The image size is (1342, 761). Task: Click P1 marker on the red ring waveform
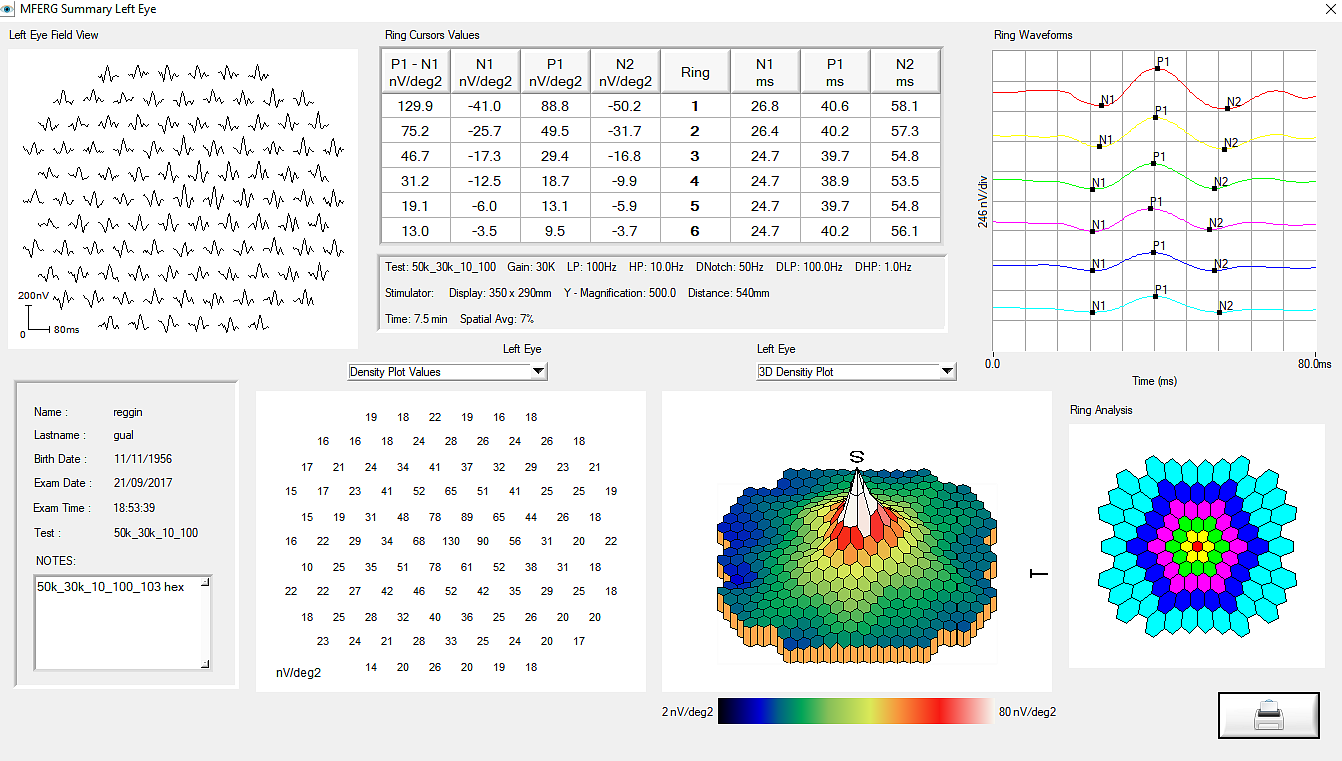1158,68
